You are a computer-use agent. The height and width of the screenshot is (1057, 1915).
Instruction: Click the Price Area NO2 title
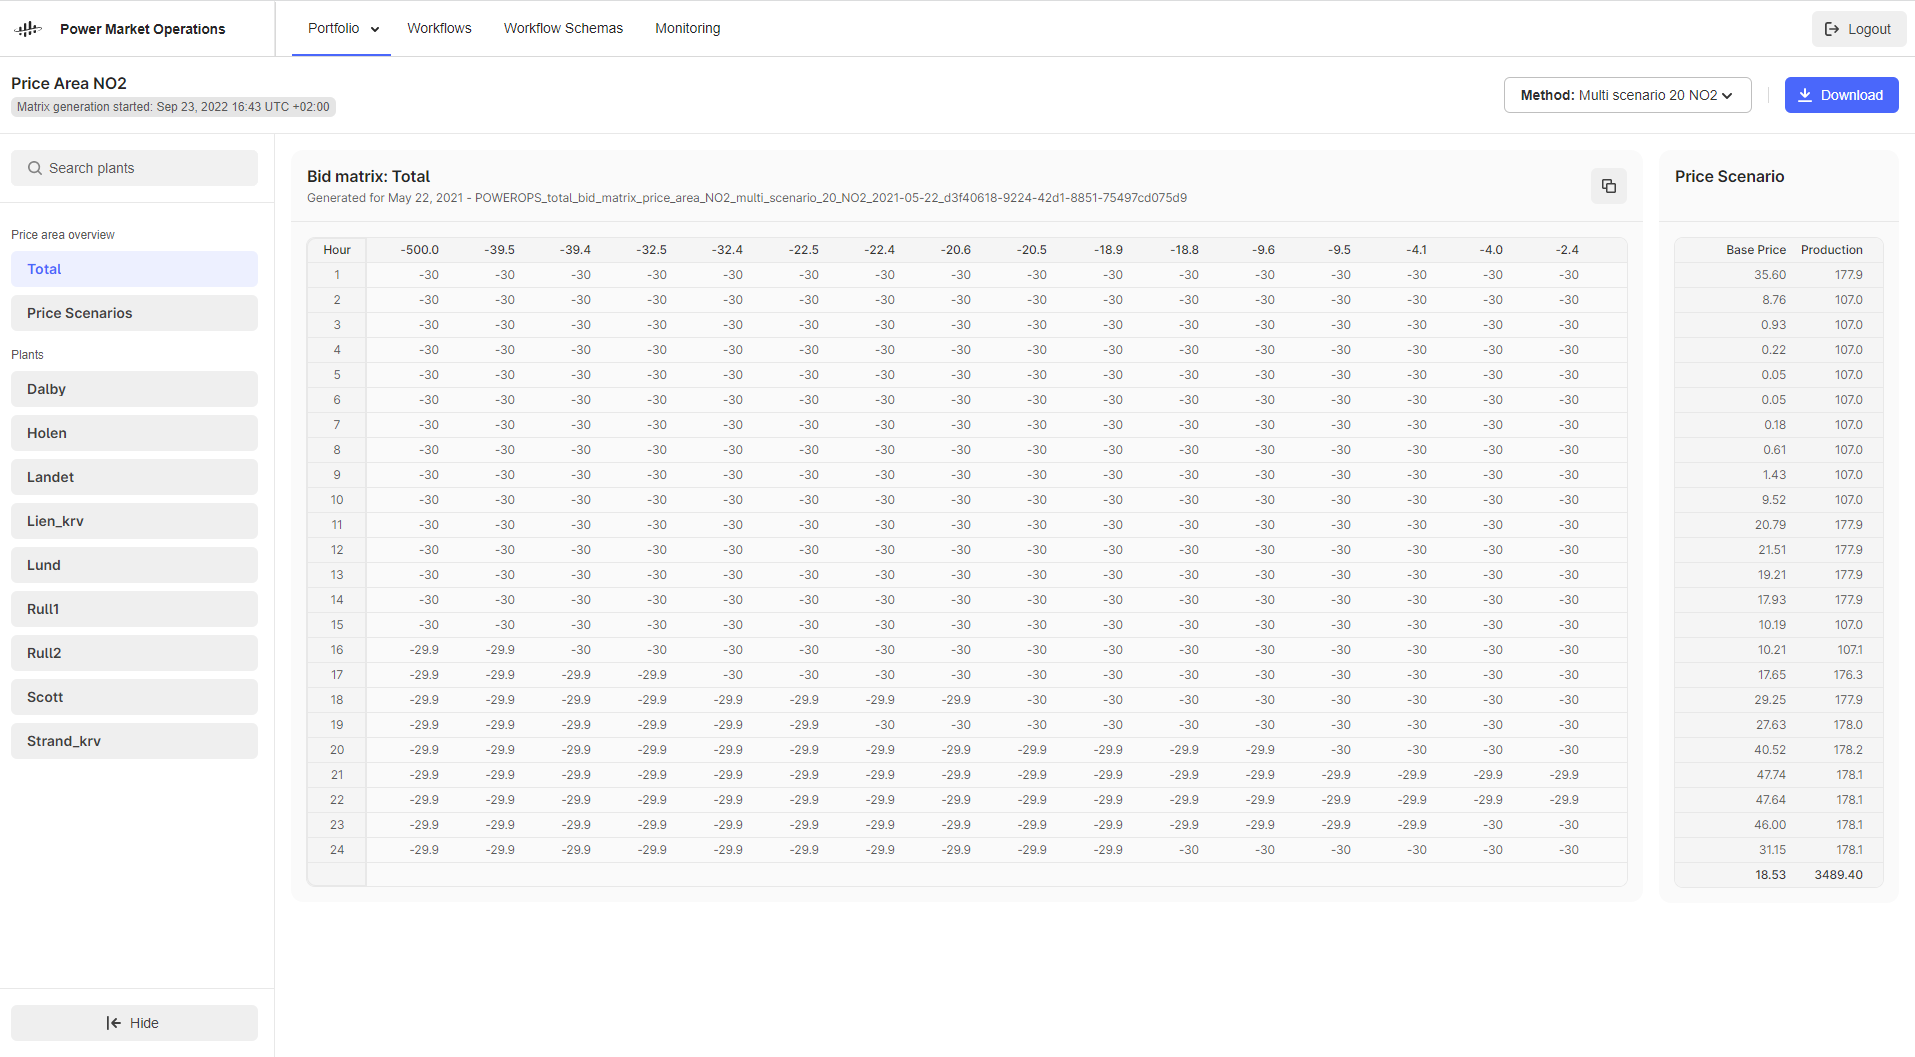click(69, 83)
